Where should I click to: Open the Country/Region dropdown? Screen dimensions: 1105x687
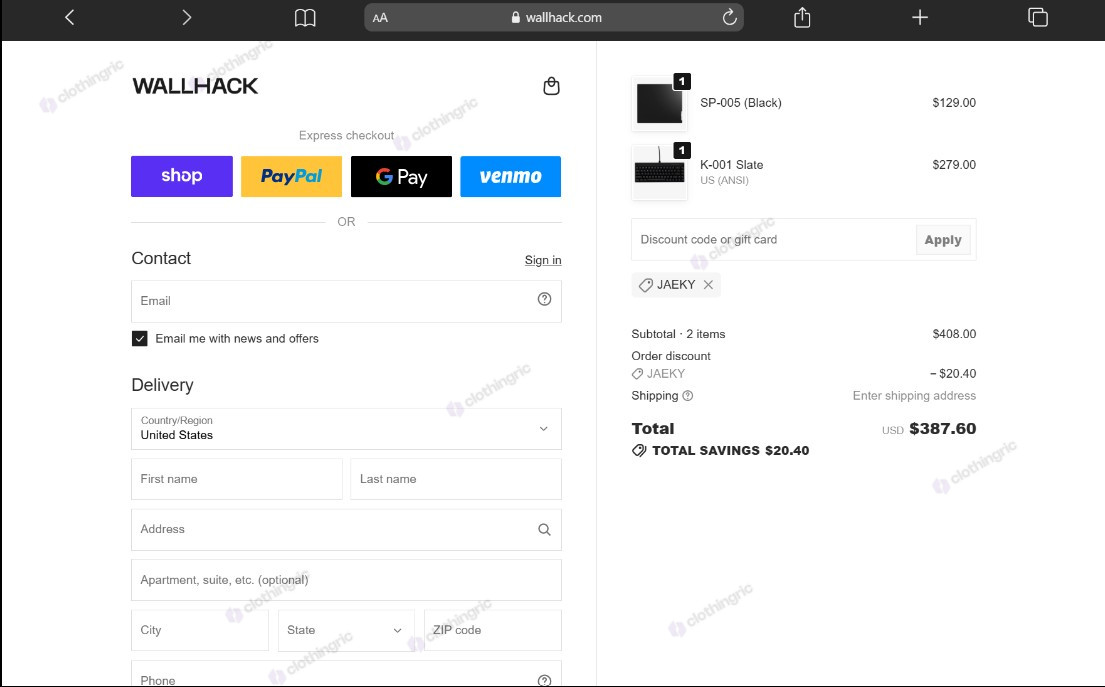point(346,428)
